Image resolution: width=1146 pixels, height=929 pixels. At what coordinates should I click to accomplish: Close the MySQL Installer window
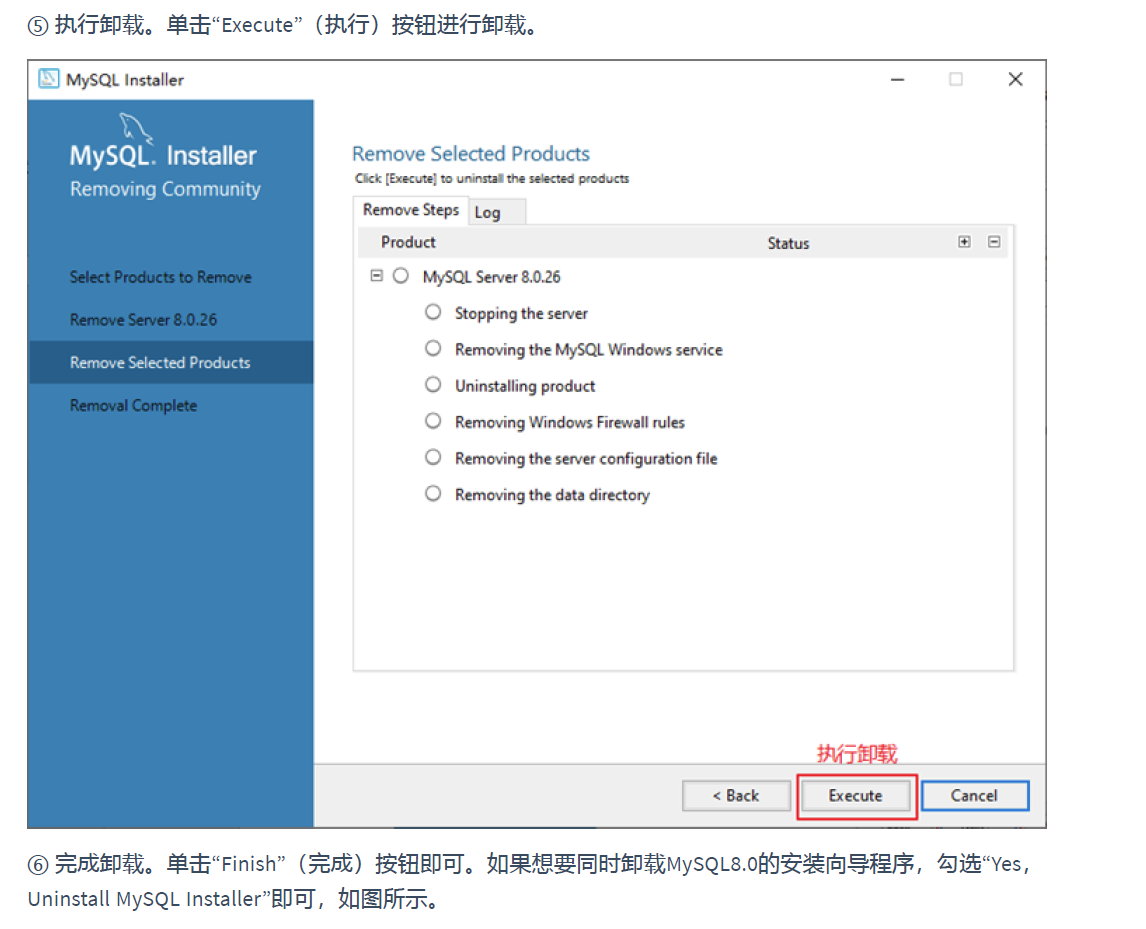point(1015,79)
